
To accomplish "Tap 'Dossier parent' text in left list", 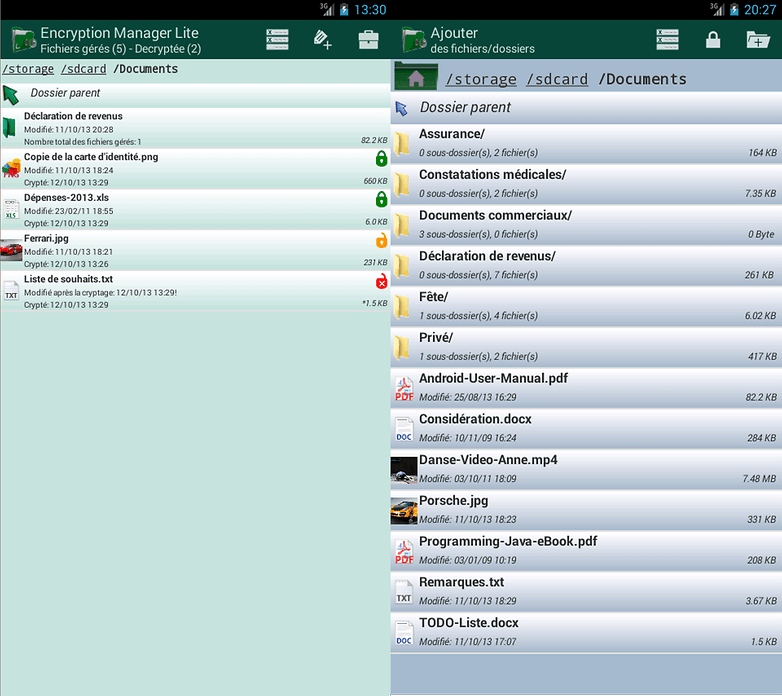I will [65, 93].
